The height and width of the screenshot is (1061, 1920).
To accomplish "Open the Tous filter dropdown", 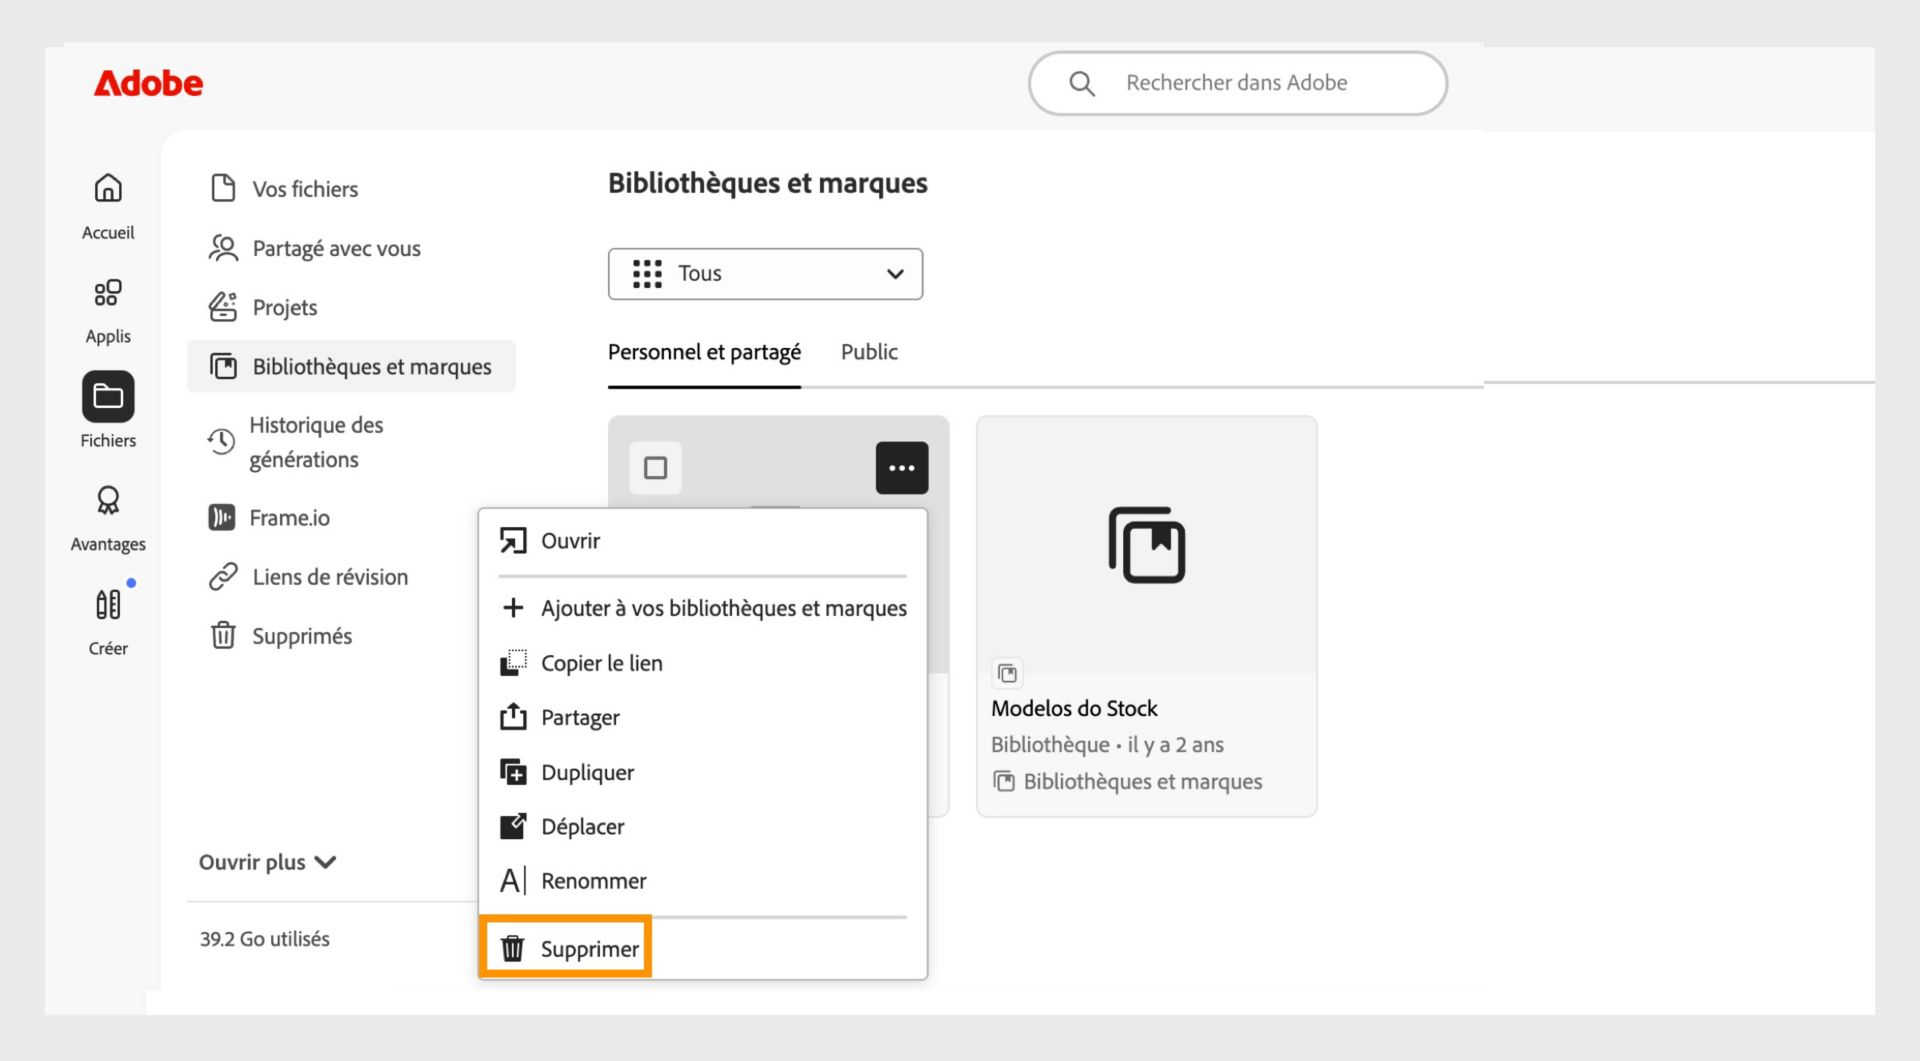I will (x=765, y=274).
